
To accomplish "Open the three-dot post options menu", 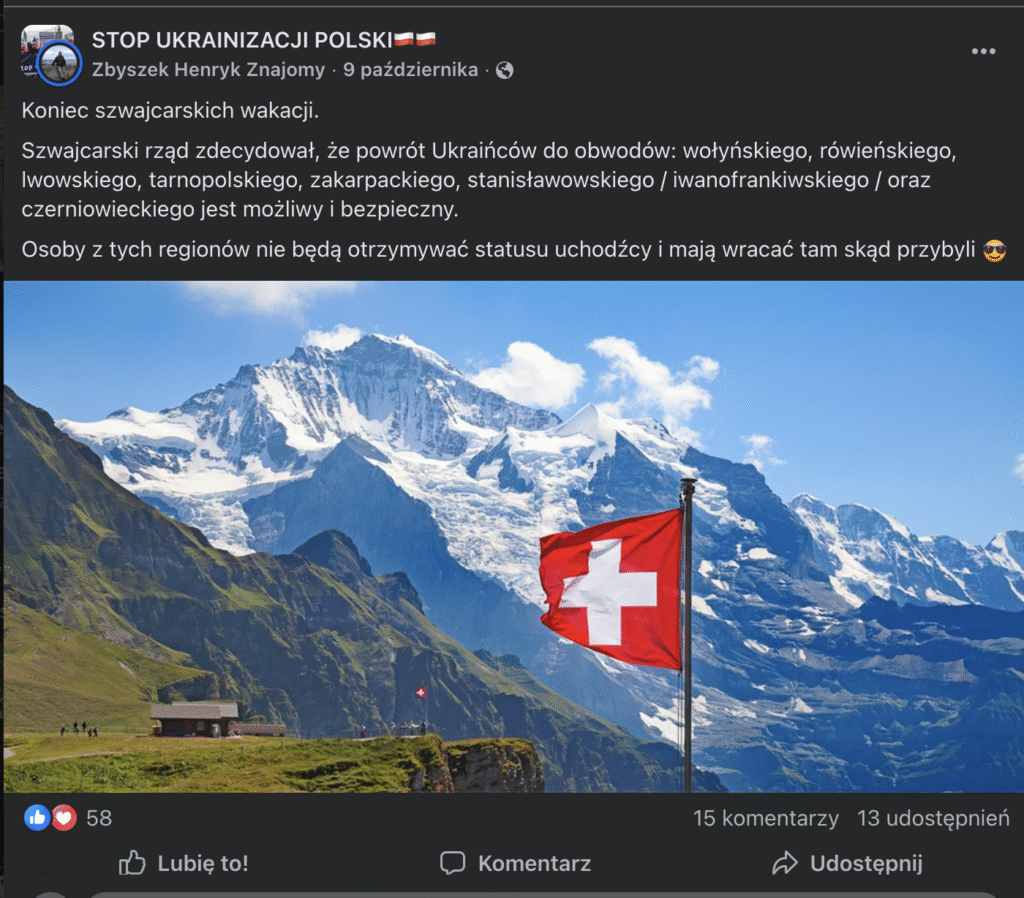I will click(x=983, y=52).
